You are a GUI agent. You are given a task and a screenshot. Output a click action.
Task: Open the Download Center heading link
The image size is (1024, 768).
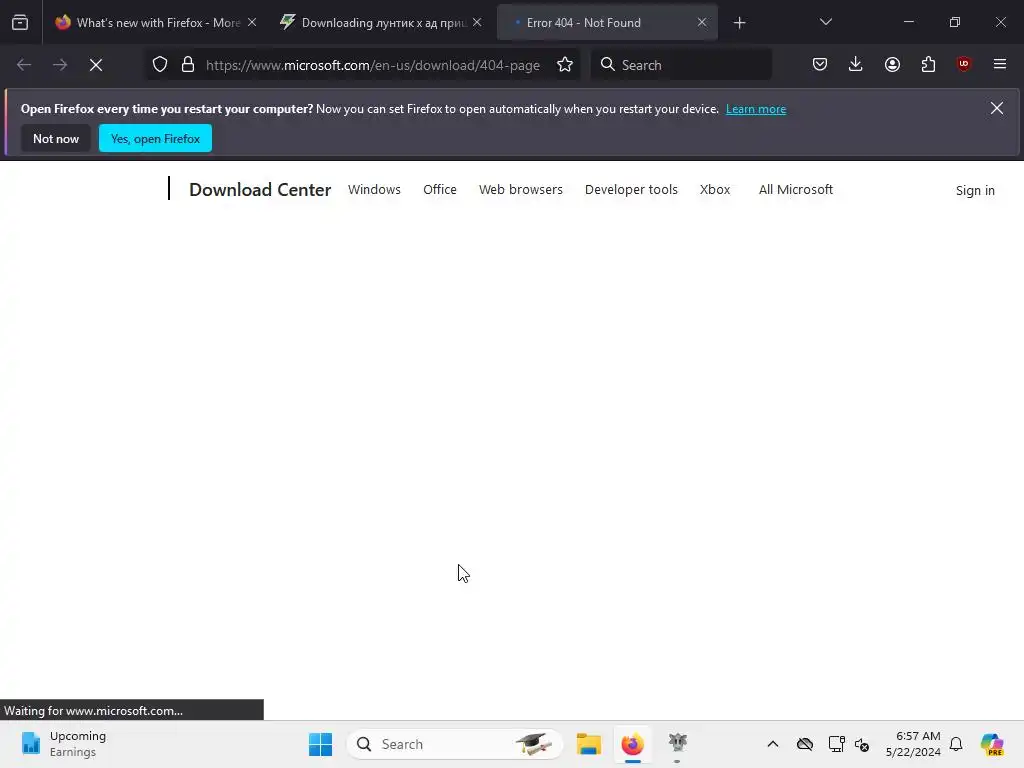tap(260, 189)
